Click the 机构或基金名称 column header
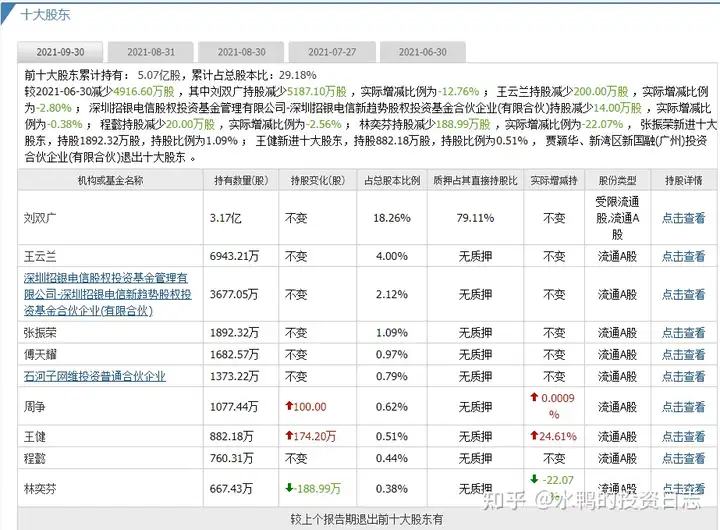720x530 pixels. 110,180
